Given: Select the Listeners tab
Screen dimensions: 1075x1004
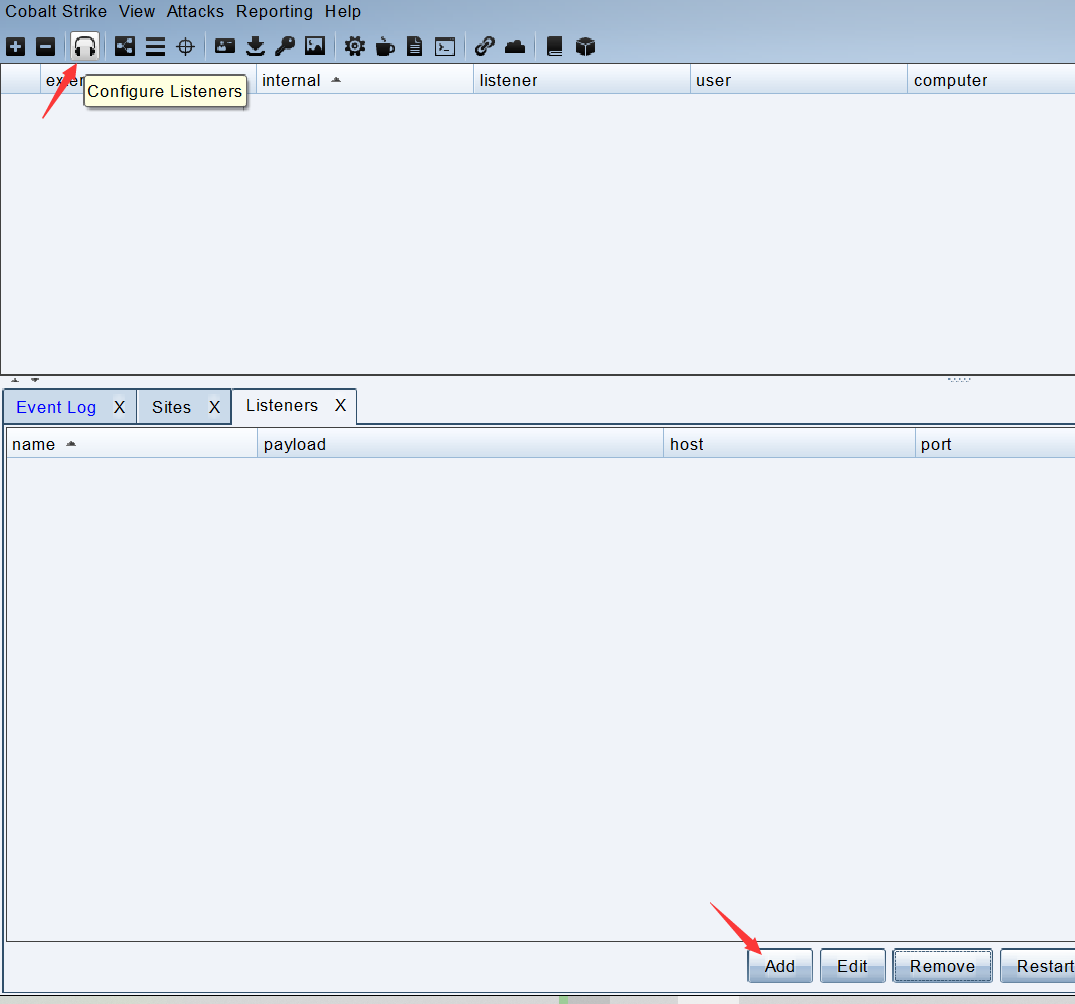Looking at the screenshot, I should (282, 405).
